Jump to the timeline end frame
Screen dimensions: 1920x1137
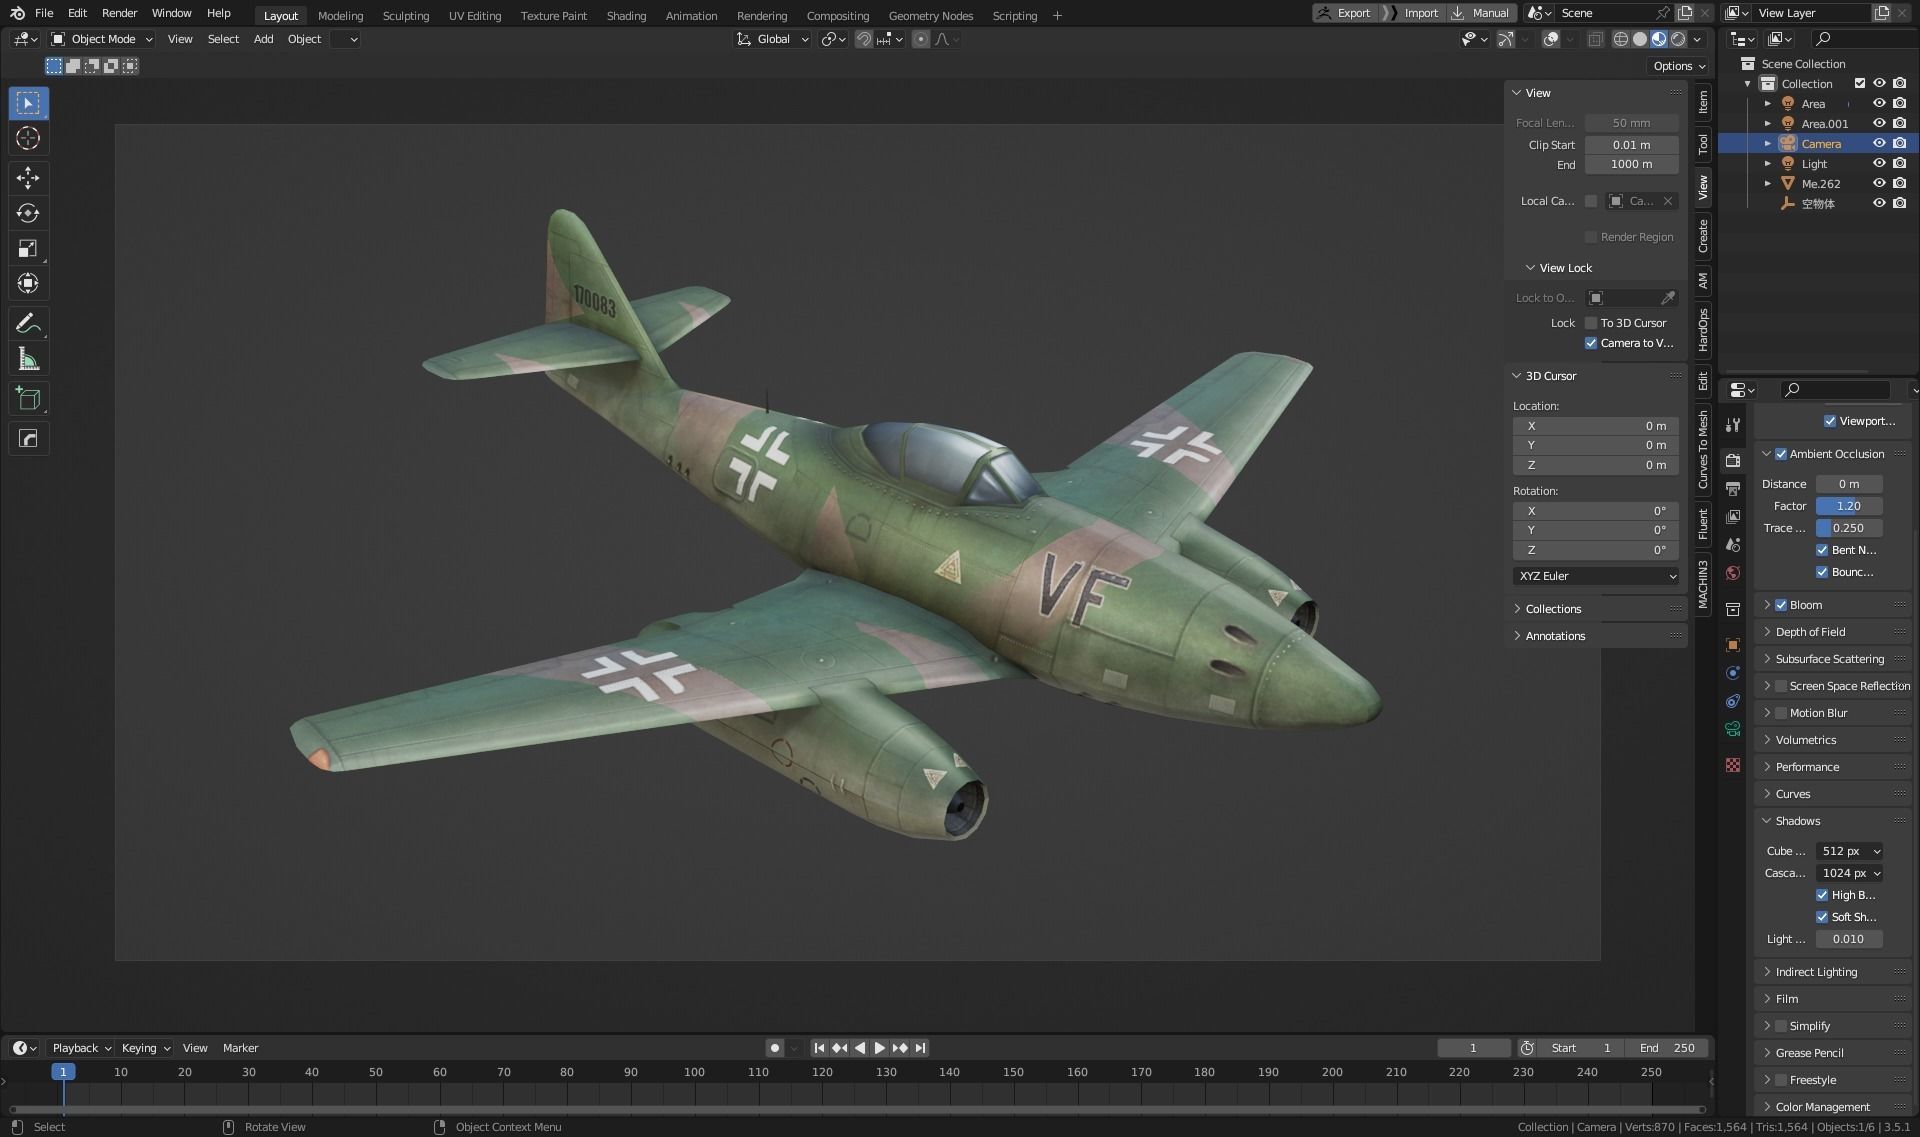coord(921,1048)
